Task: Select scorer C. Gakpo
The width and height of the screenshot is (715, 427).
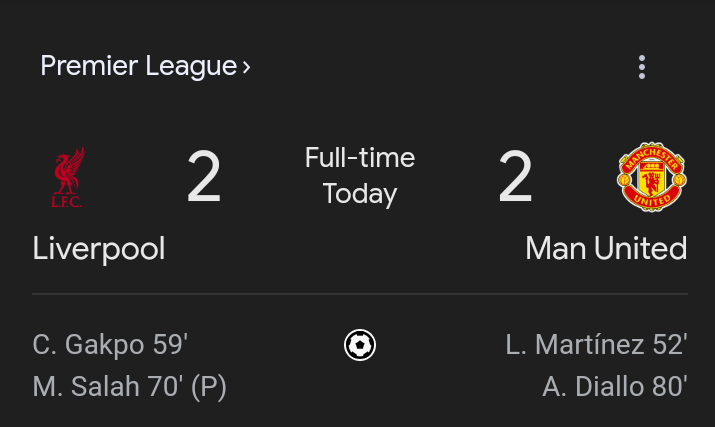Action: (x=89, y=345)
